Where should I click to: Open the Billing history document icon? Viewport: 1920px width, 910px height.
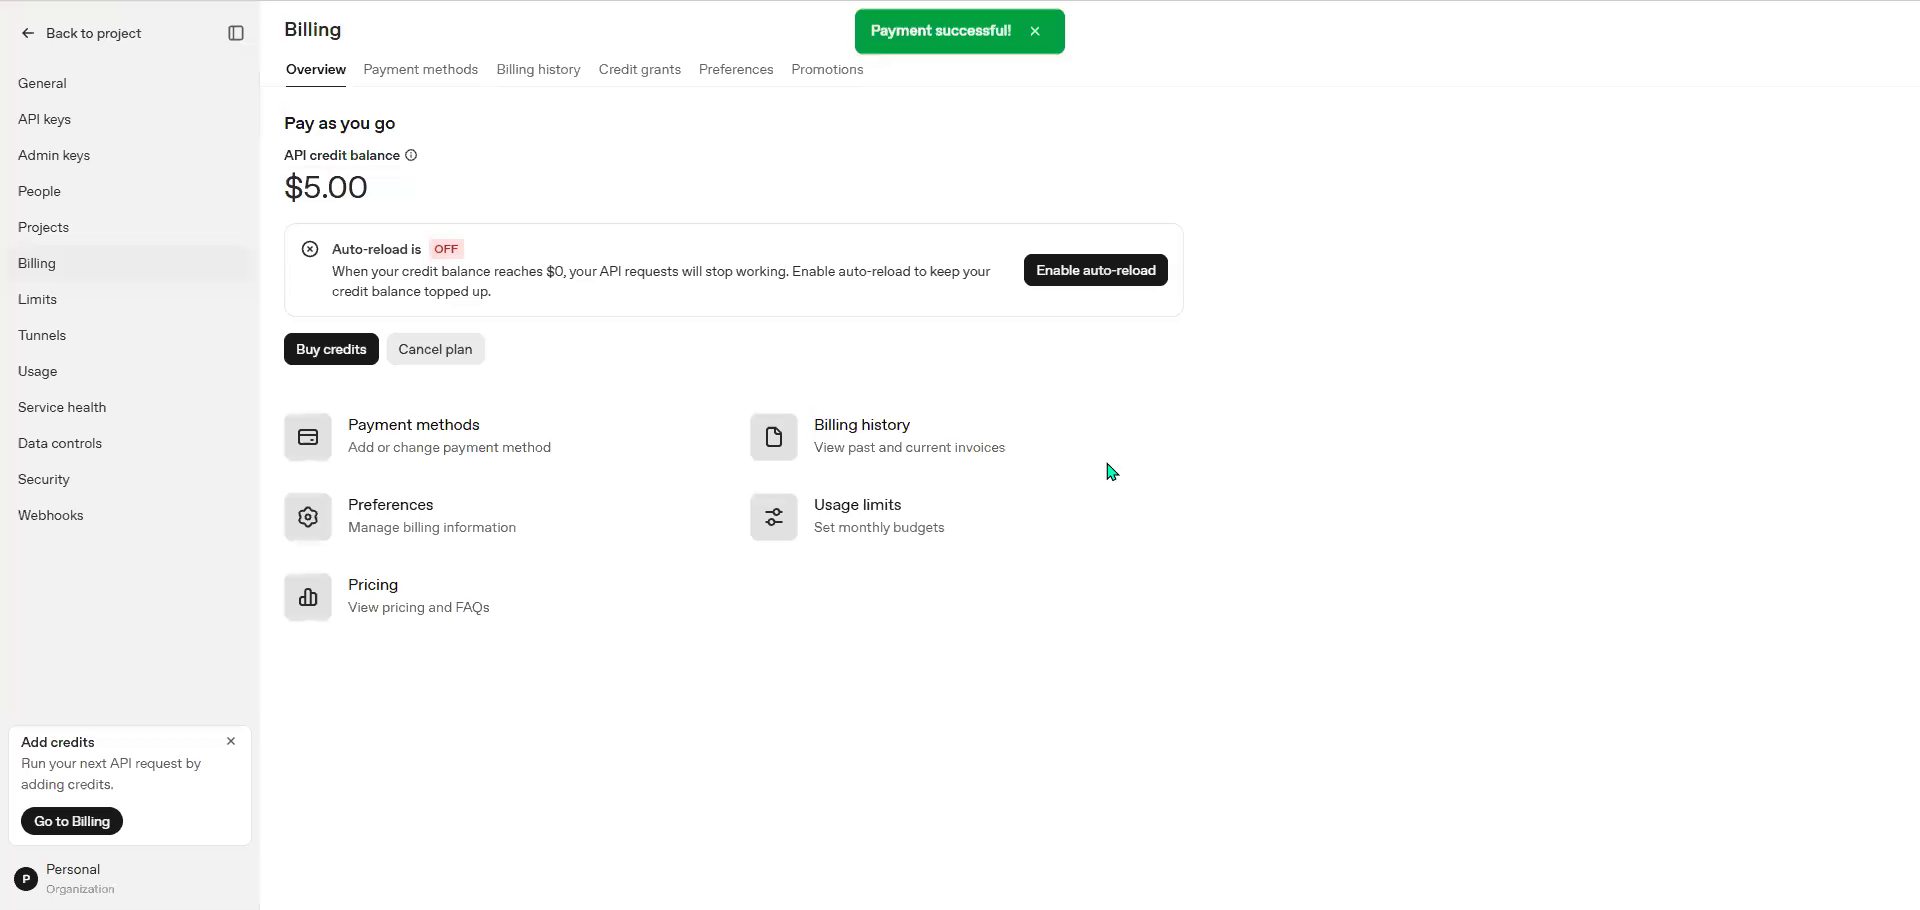pyautogui.click(x=774, y=437)
